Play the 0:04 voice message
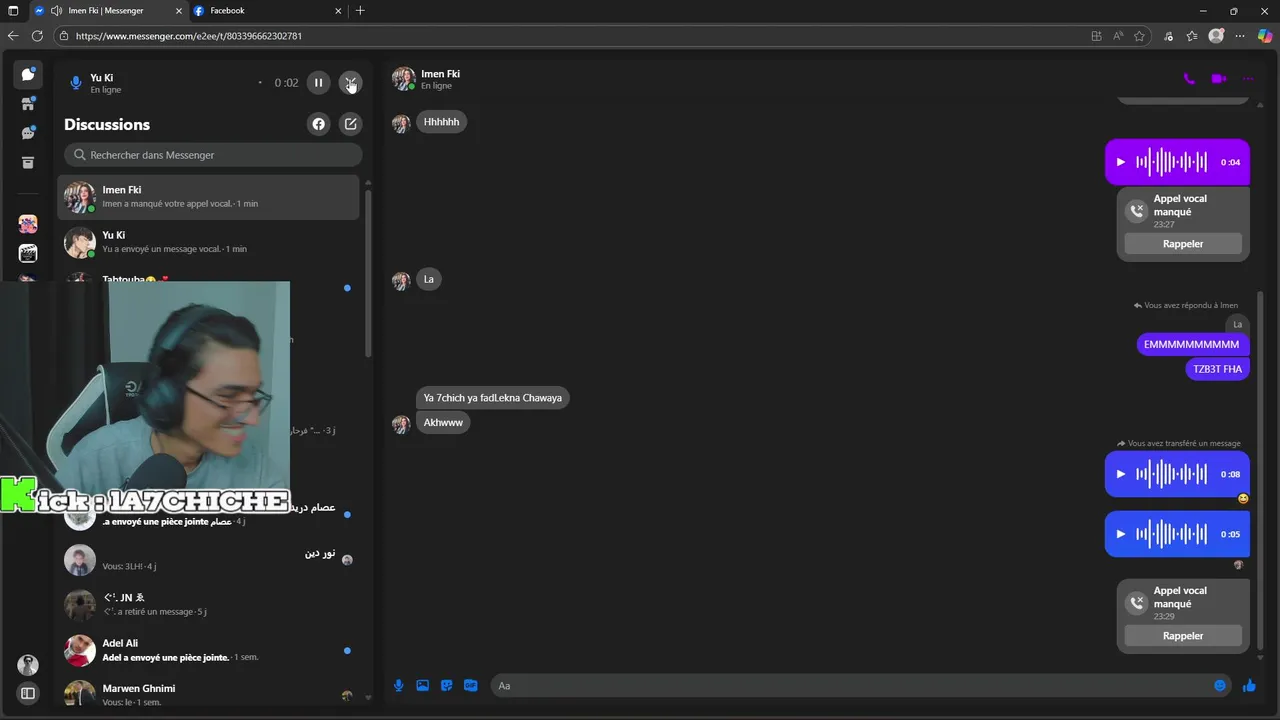This screenshot has width=1280, height=720. coord(1121,162)
